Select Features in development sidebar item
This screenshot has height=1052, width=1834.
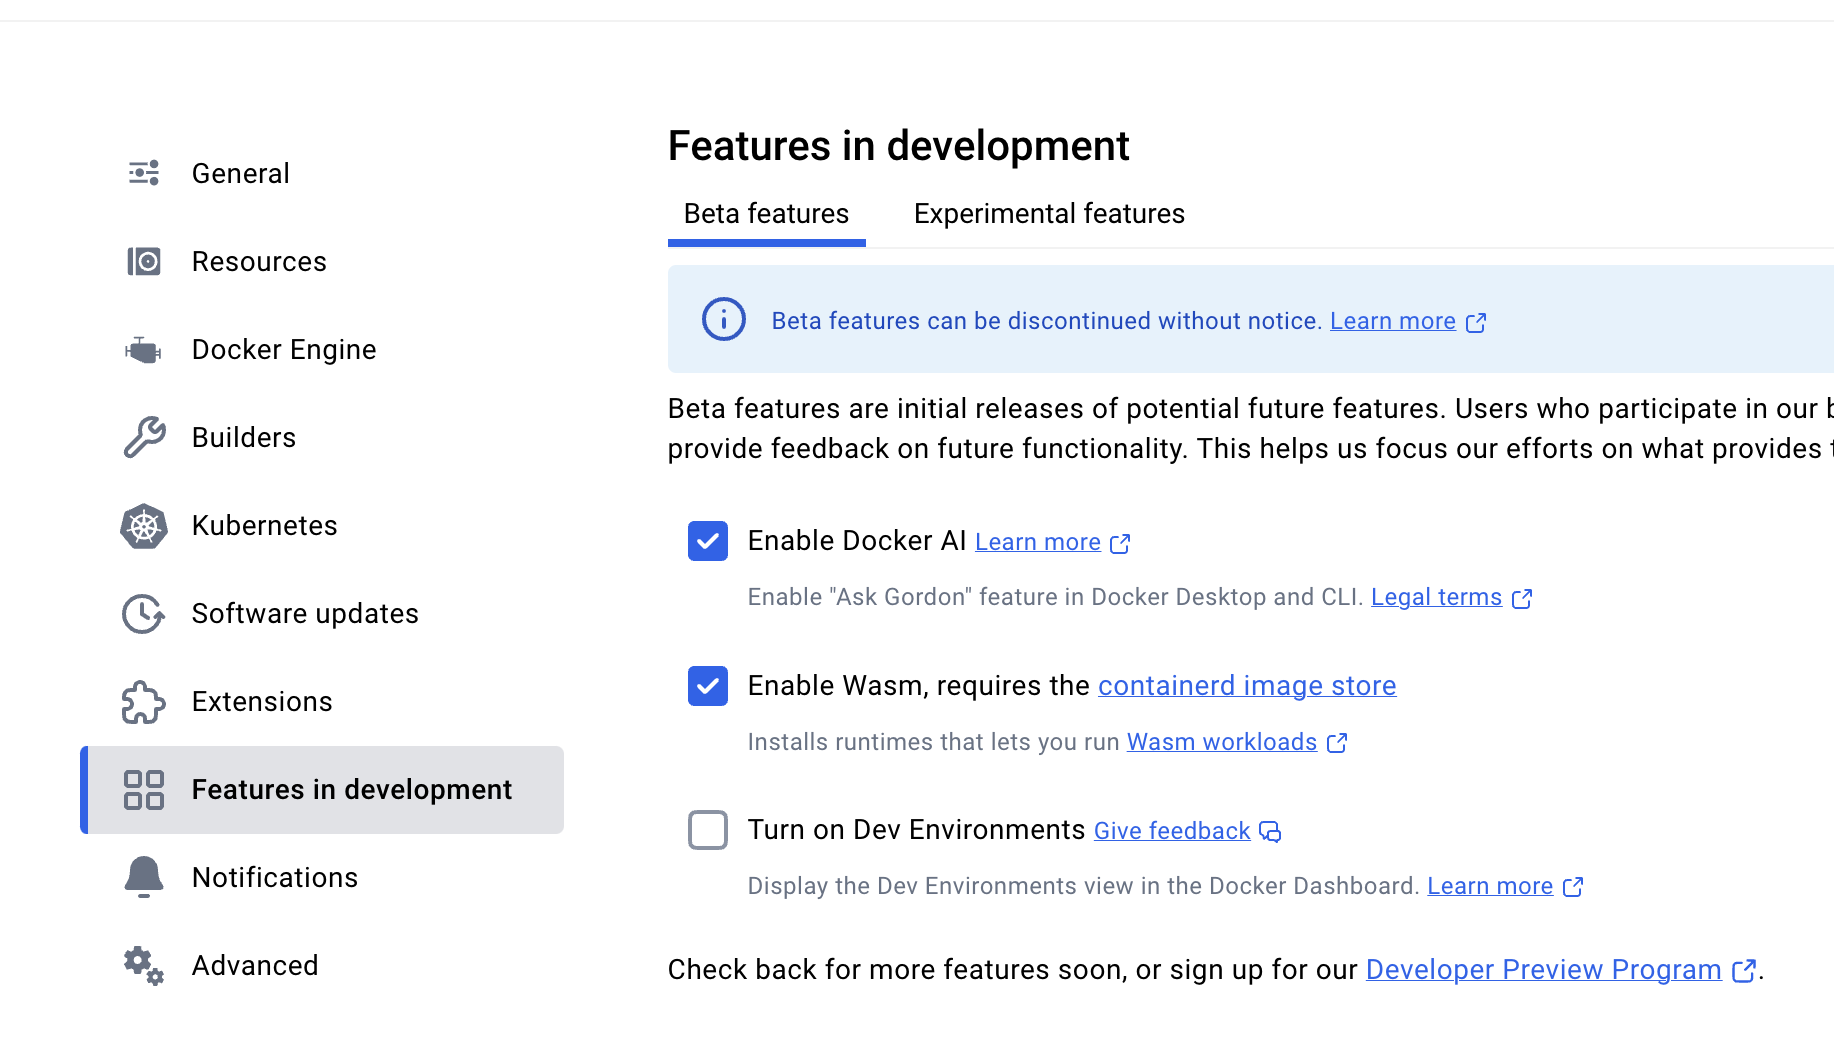(322, 790)
